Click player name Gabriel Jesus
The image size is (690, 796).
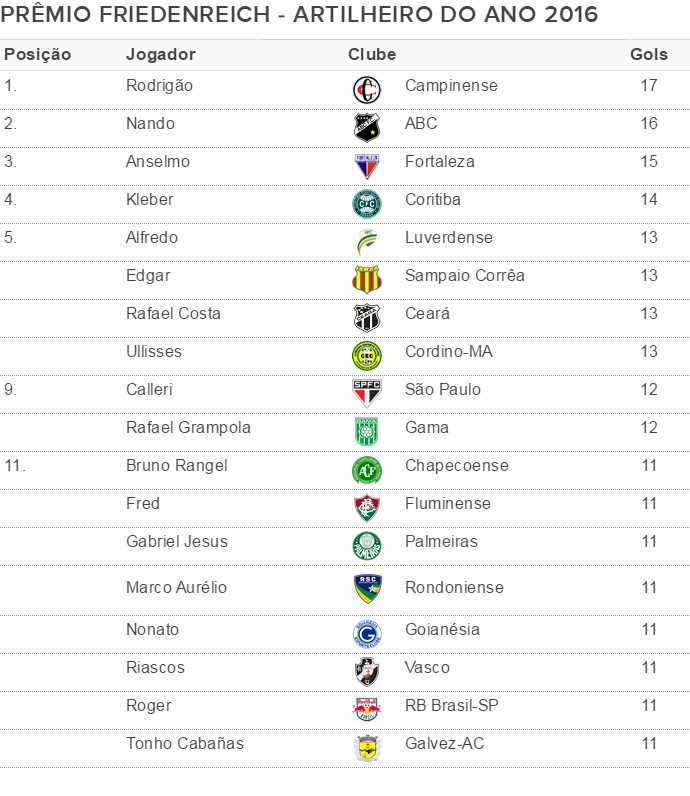(177, 542)
